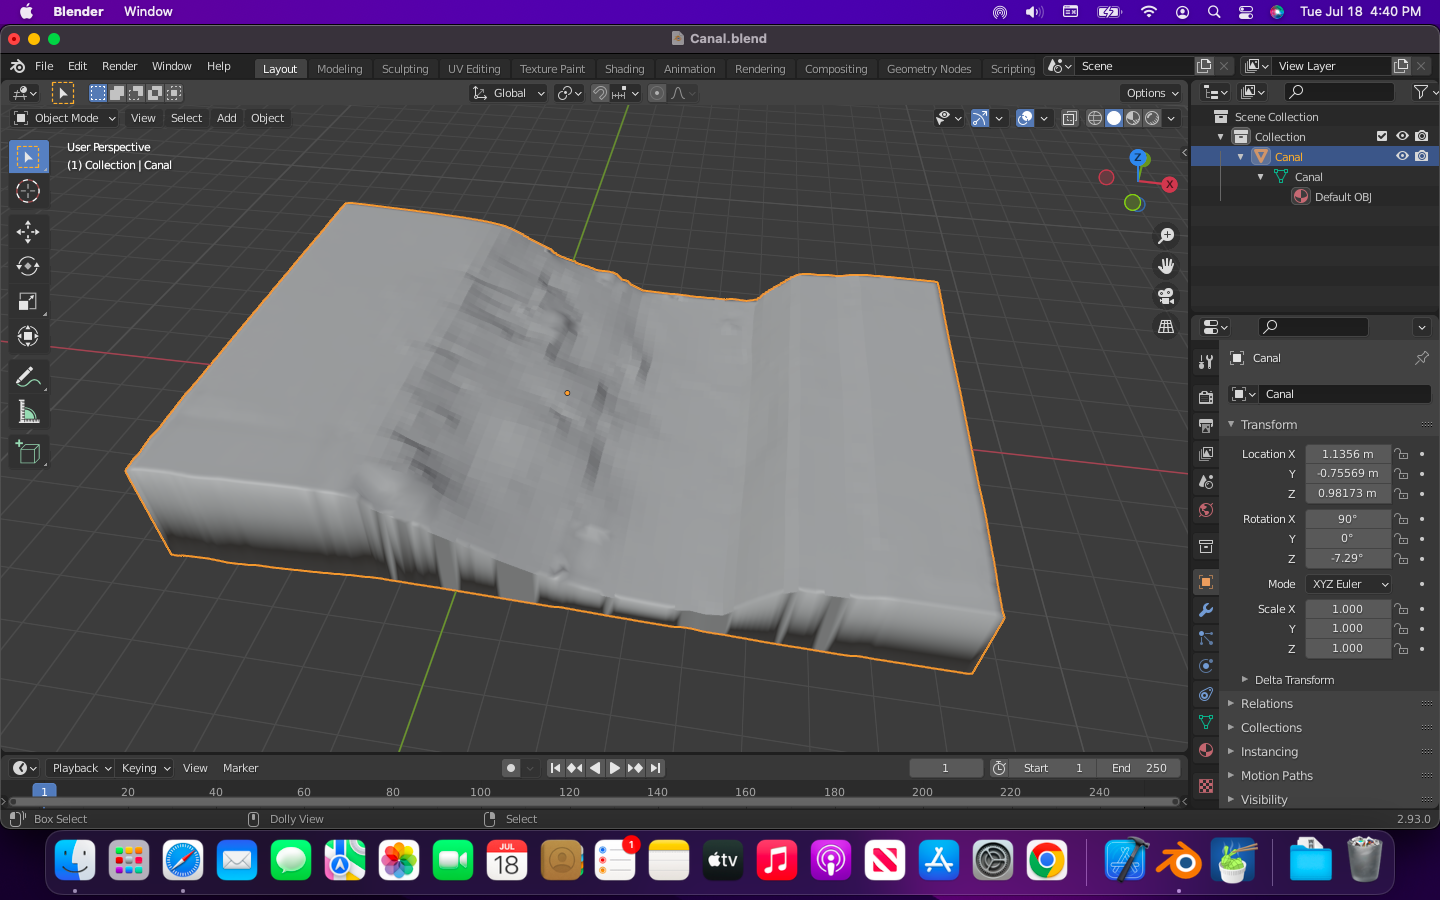Open the Options dropdown
This screenshot has height=900, width=1440.
click(1153, 93)
